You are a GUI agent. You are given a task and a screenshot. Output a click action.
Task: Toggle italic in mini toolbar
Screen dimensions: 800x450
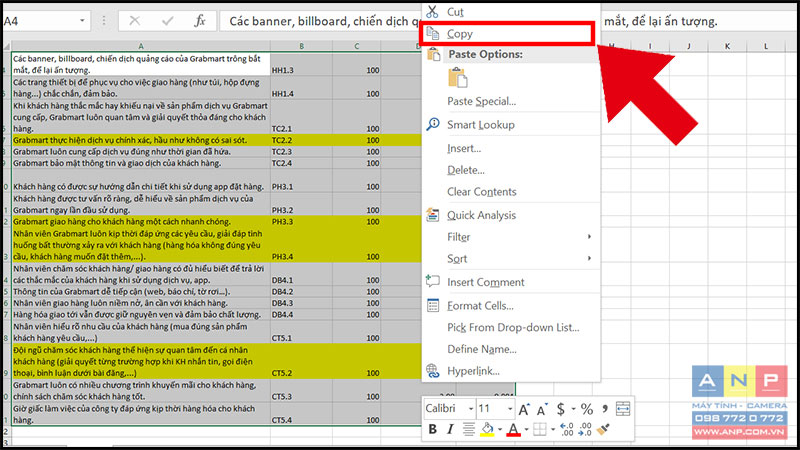click(x=450, y=429)
